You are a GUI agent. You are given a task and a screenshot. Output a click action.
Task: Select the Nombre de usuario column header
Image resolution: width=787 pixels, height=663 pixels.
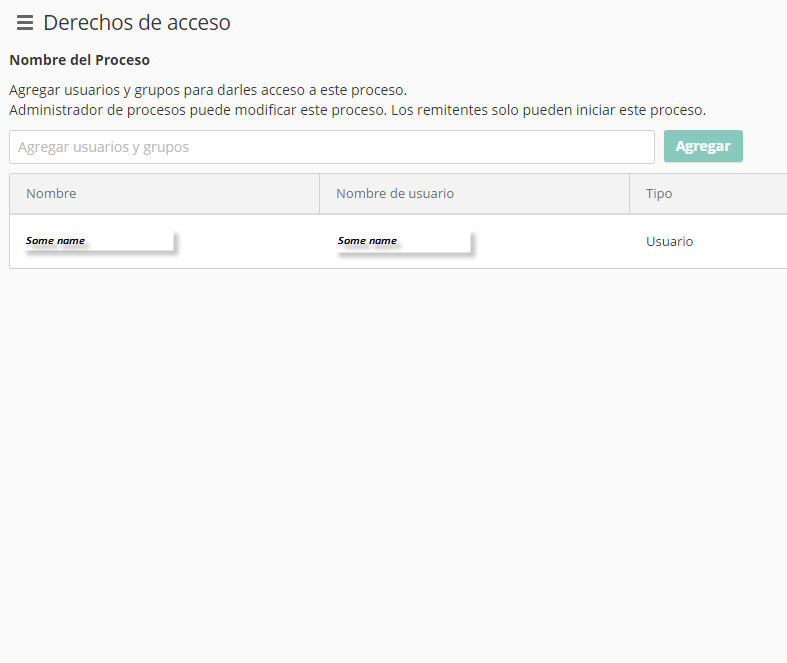(x=474, y=194)
